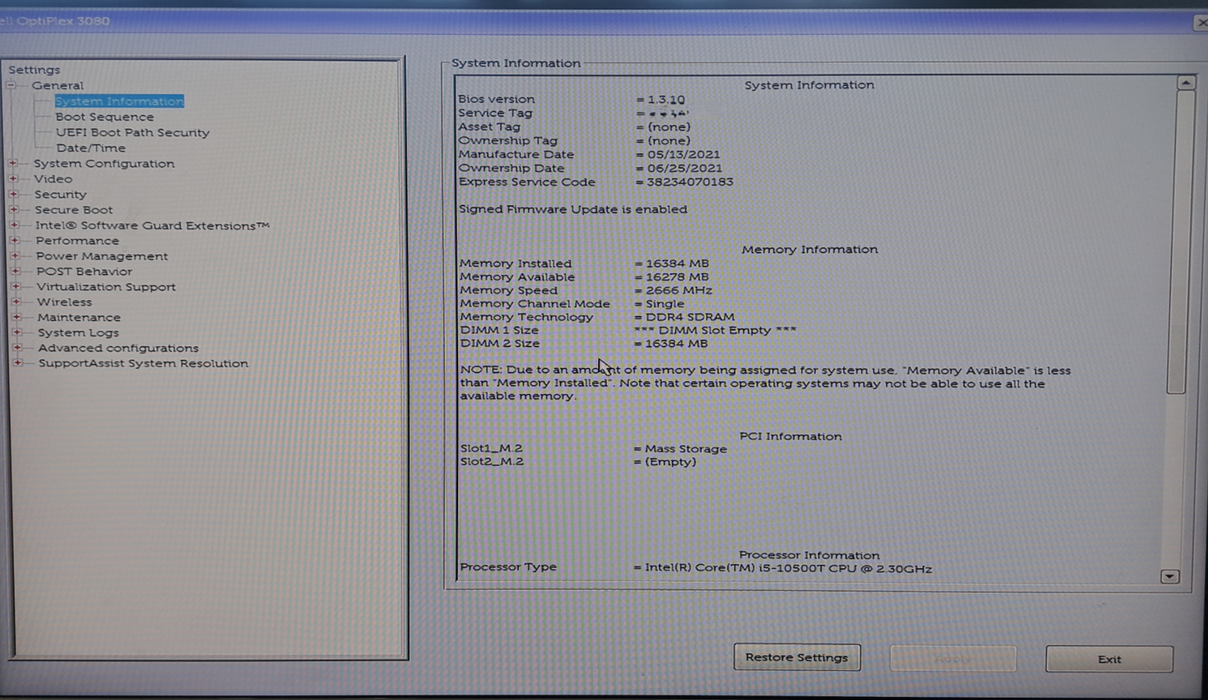This screenshot has height=700, width=1208.
Task: Click the scroll down arrow
Action: click(1170, 577)
